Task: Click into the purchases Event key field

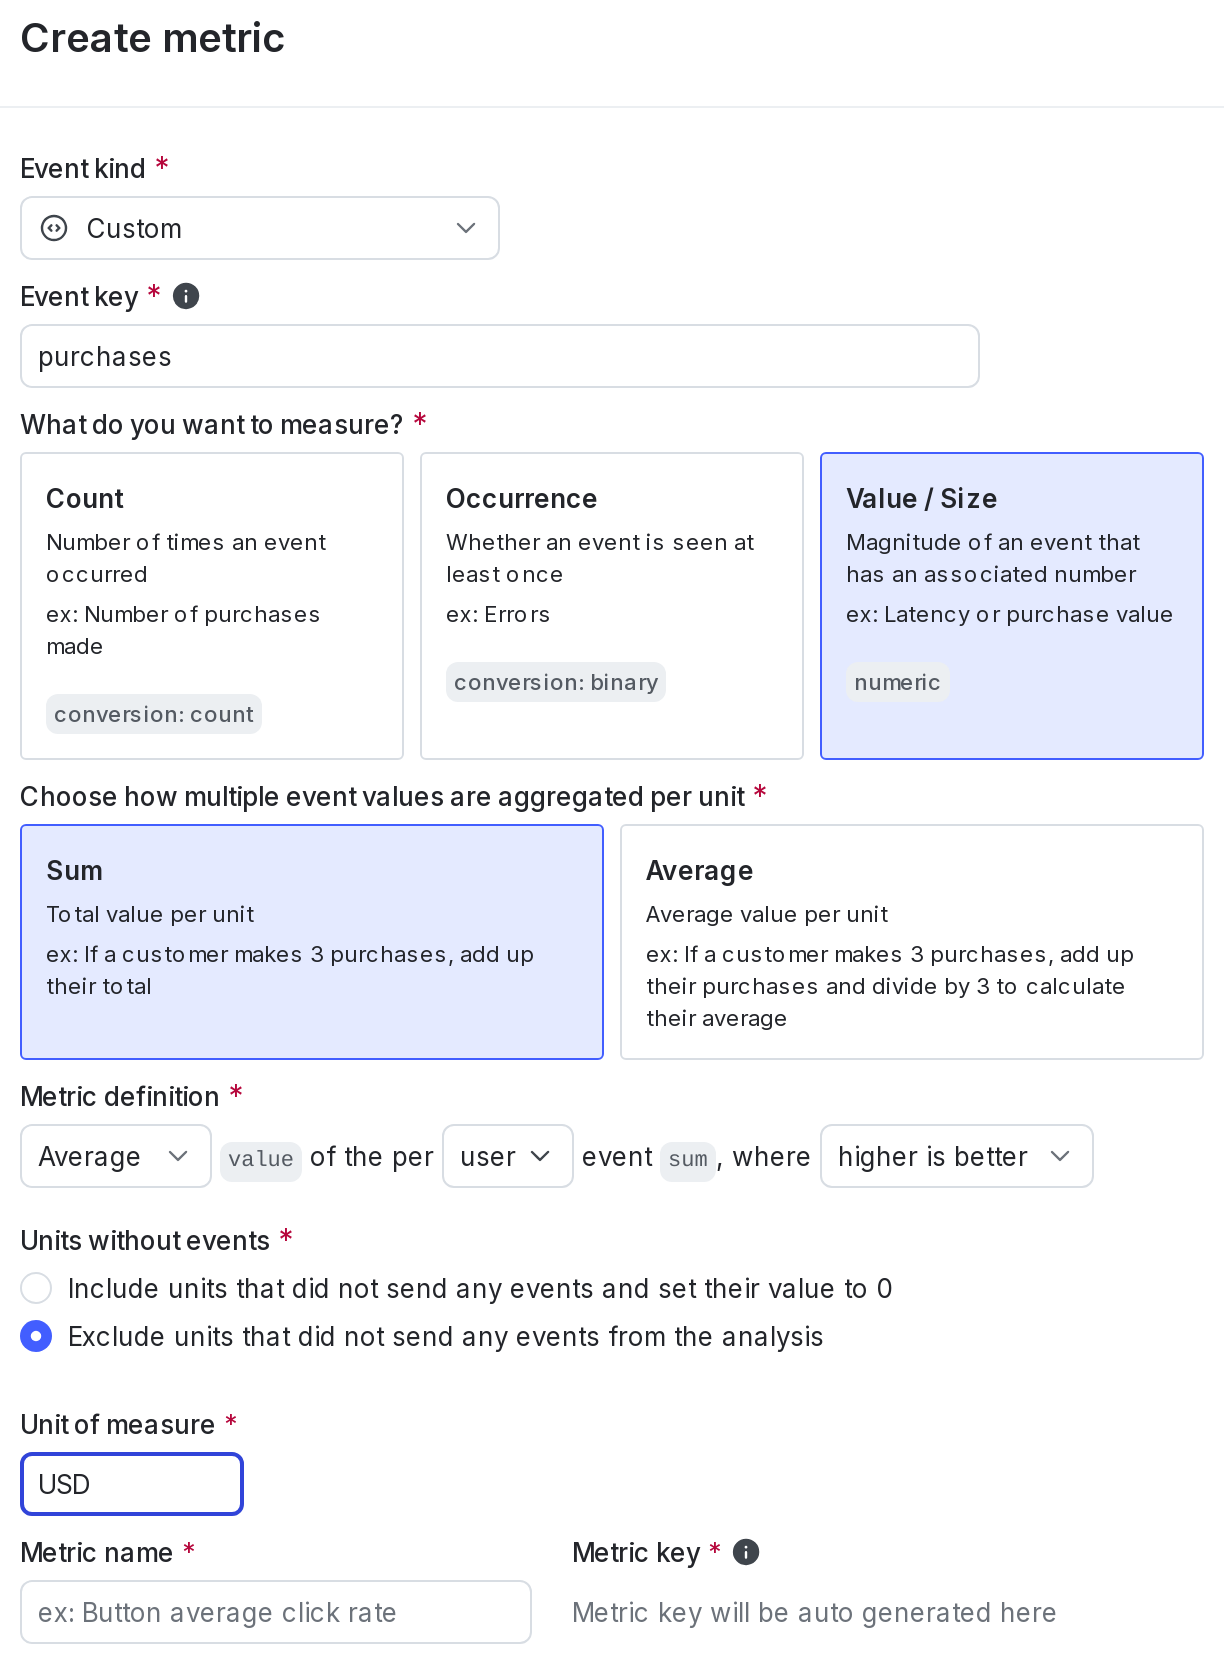Action: [x=499, y=356]
